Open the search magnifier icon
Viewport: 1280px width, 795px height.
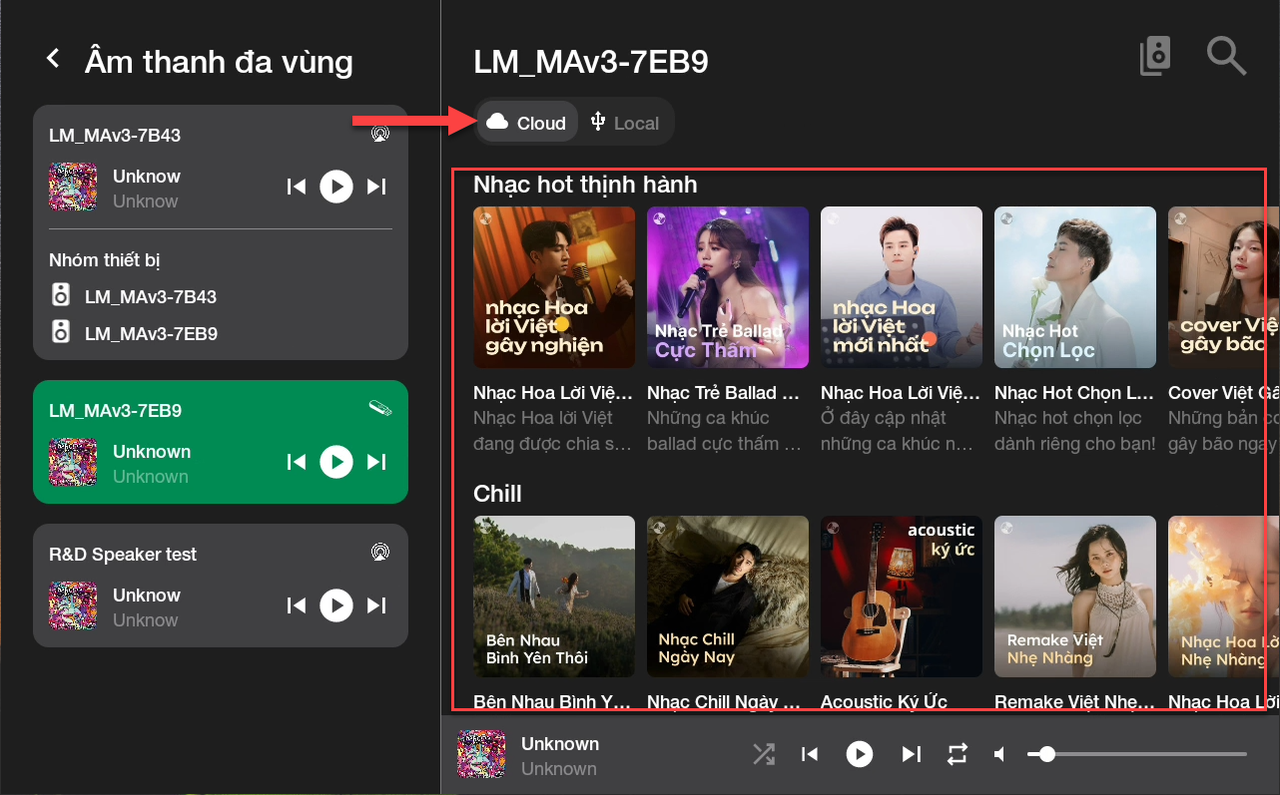point(1225,57)
